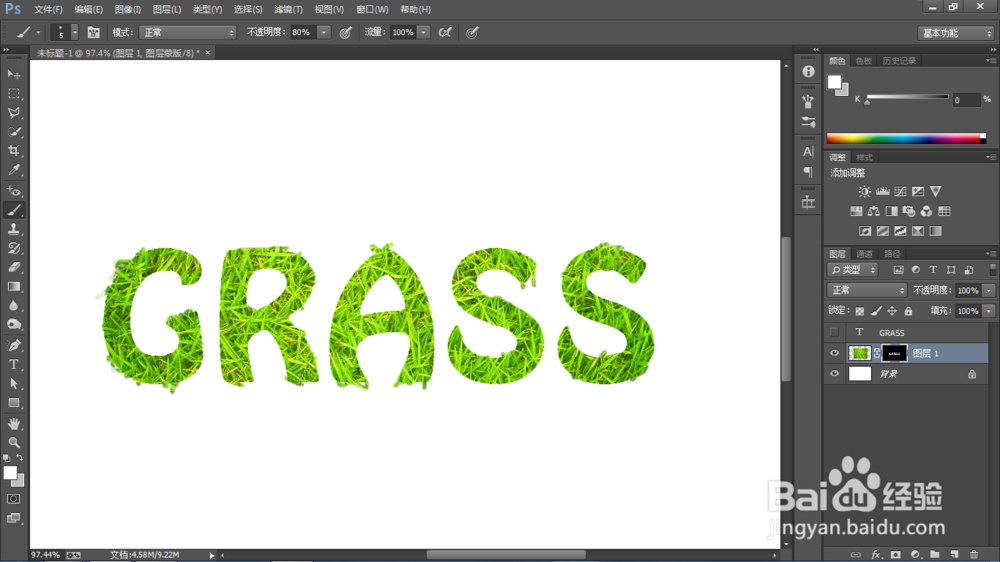The width and height of the screenshot is (1000, 562).
Task: Select the Dodge tool
Action: pos(13,325)
